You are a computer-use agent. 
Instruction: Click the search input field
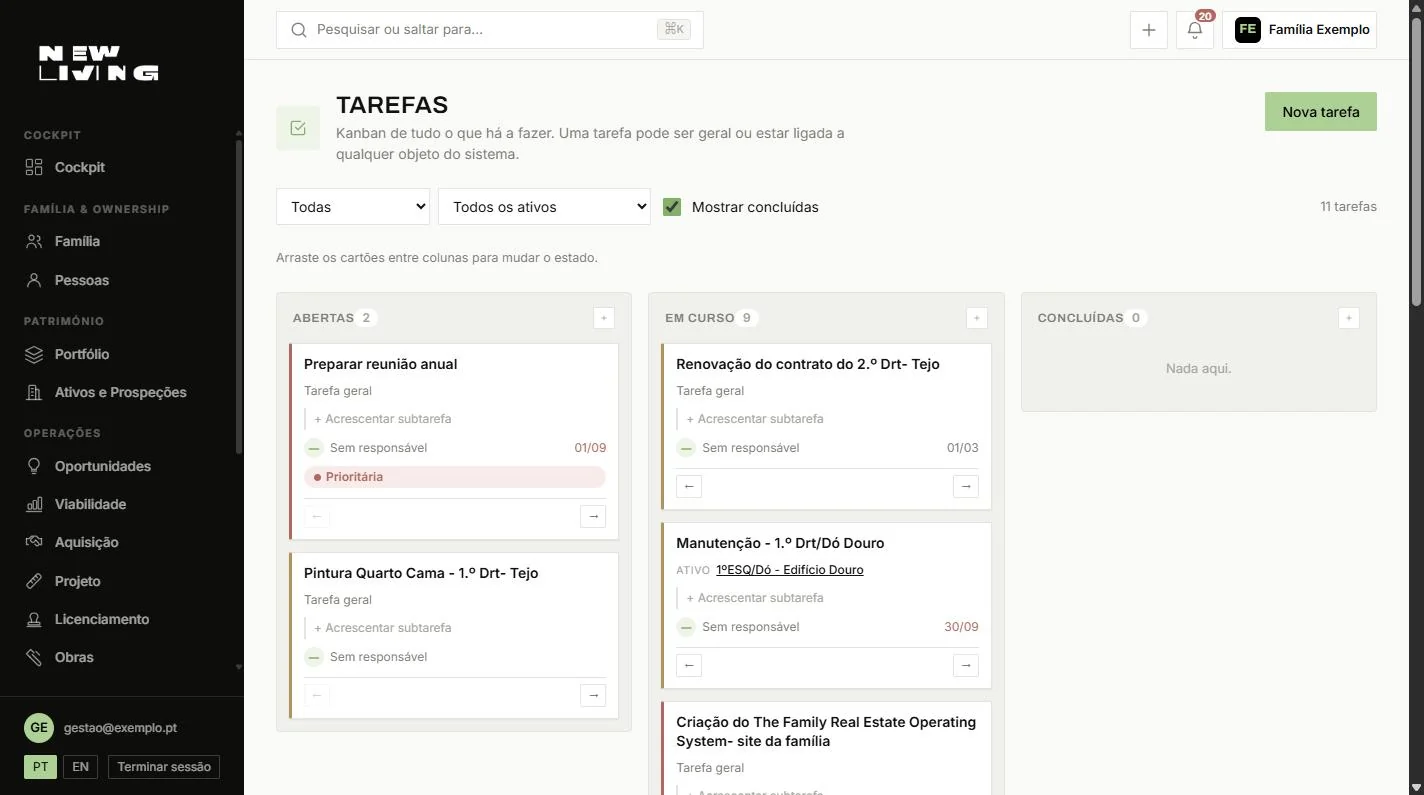[490, 30]
